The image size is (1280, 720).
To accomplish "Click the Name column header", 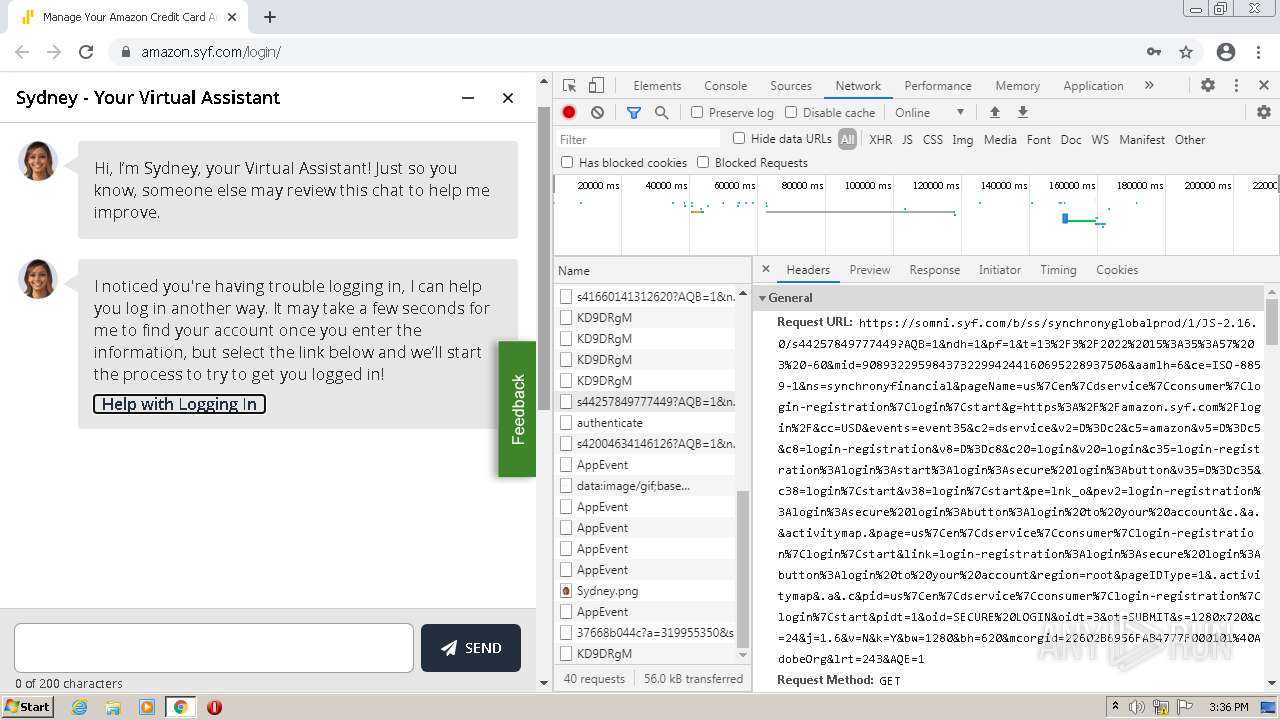I will point(652,270).
